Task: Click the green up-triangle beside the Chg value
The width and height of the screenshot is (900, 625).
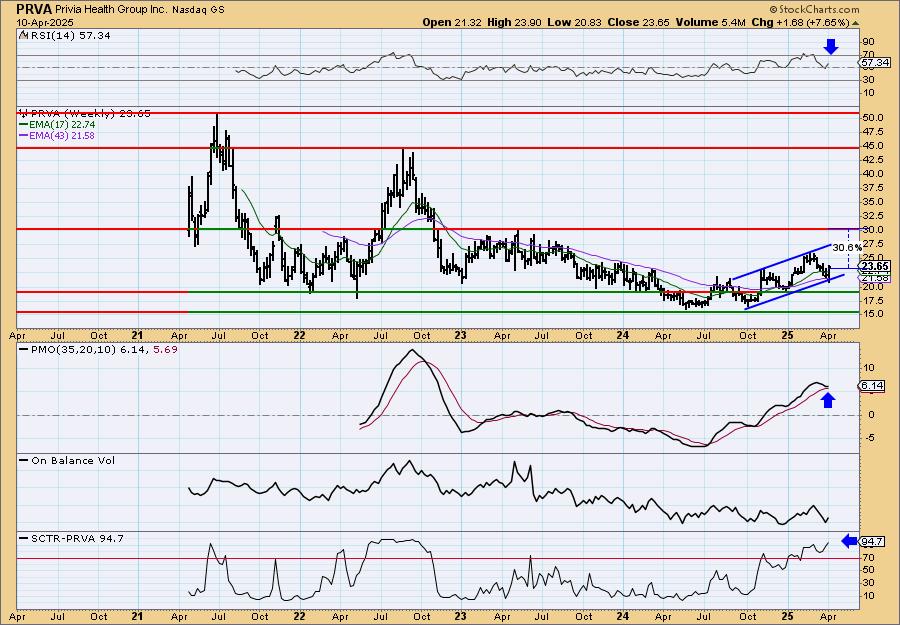Action: point(855,24)
